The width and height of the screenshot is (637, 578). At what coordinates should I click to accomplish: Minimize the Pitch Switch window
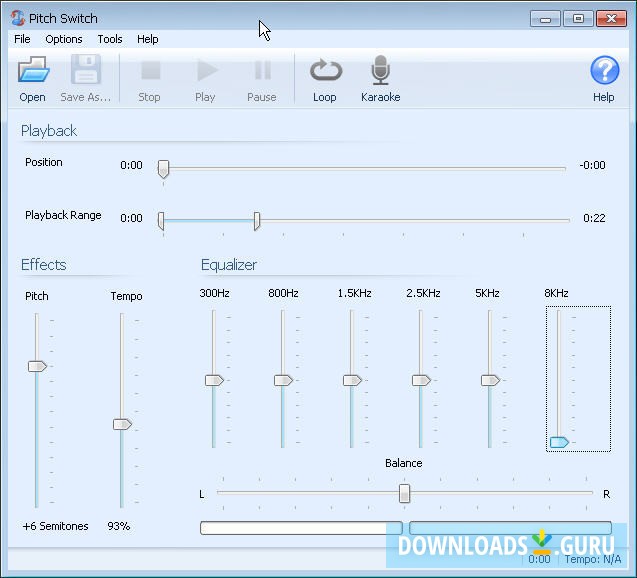(x=545, y=19)
